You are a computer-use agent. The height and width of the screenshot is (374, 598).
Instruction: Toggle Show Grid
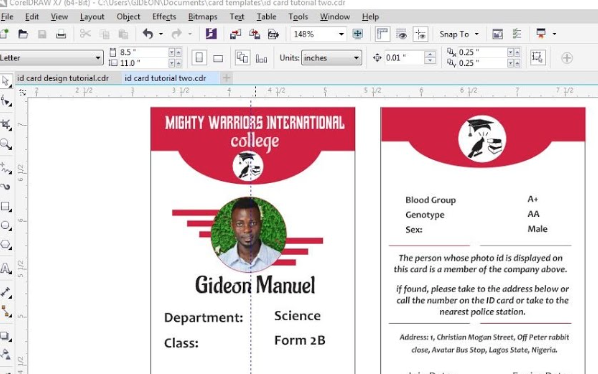401,34
